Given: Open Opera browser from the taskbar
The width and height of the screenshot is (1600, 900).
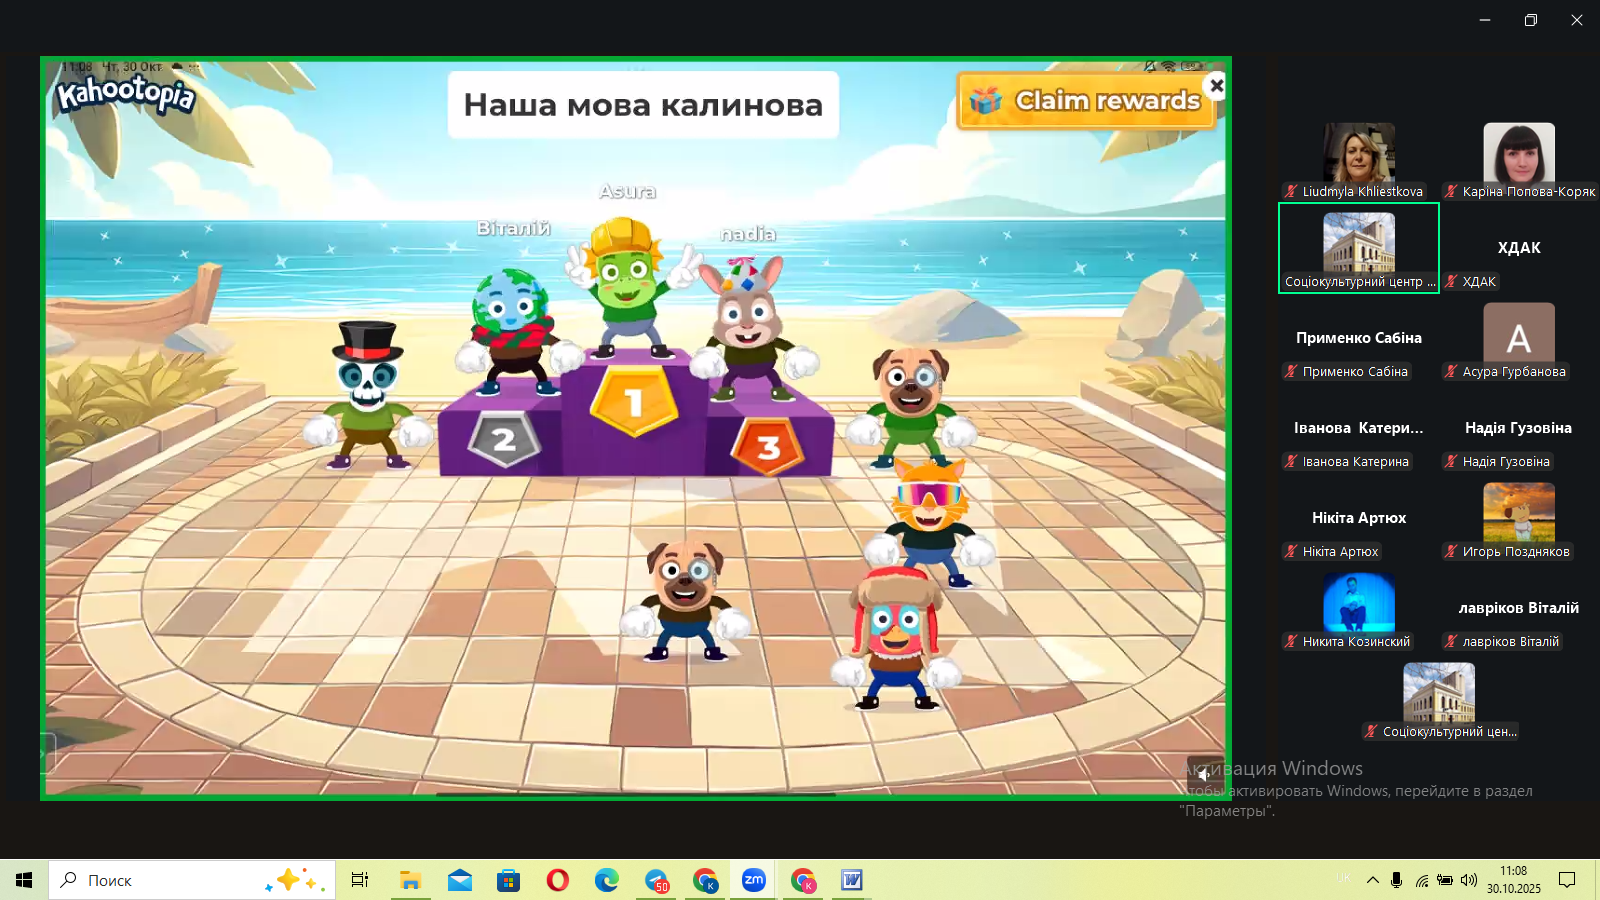Looking at the screenshot, I should (x=558, y=880).
